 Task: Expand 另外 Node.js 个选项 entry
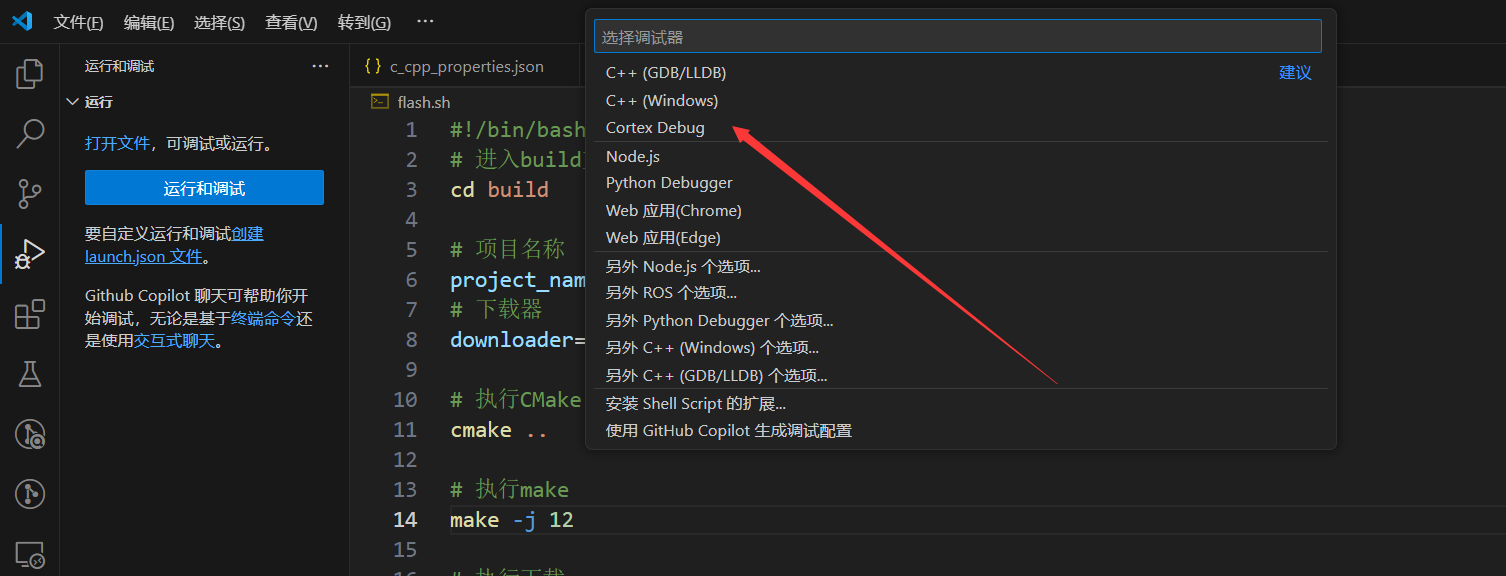click(683, 267)
